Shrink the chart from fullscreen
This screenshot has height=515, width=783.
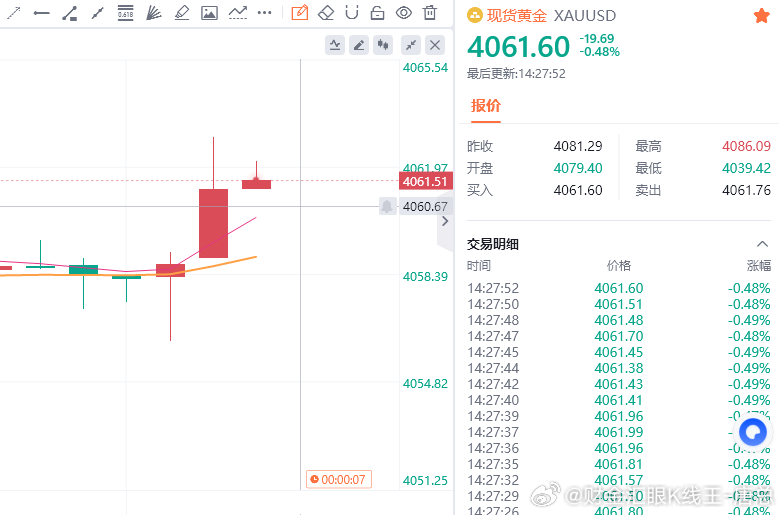point(411,45)
